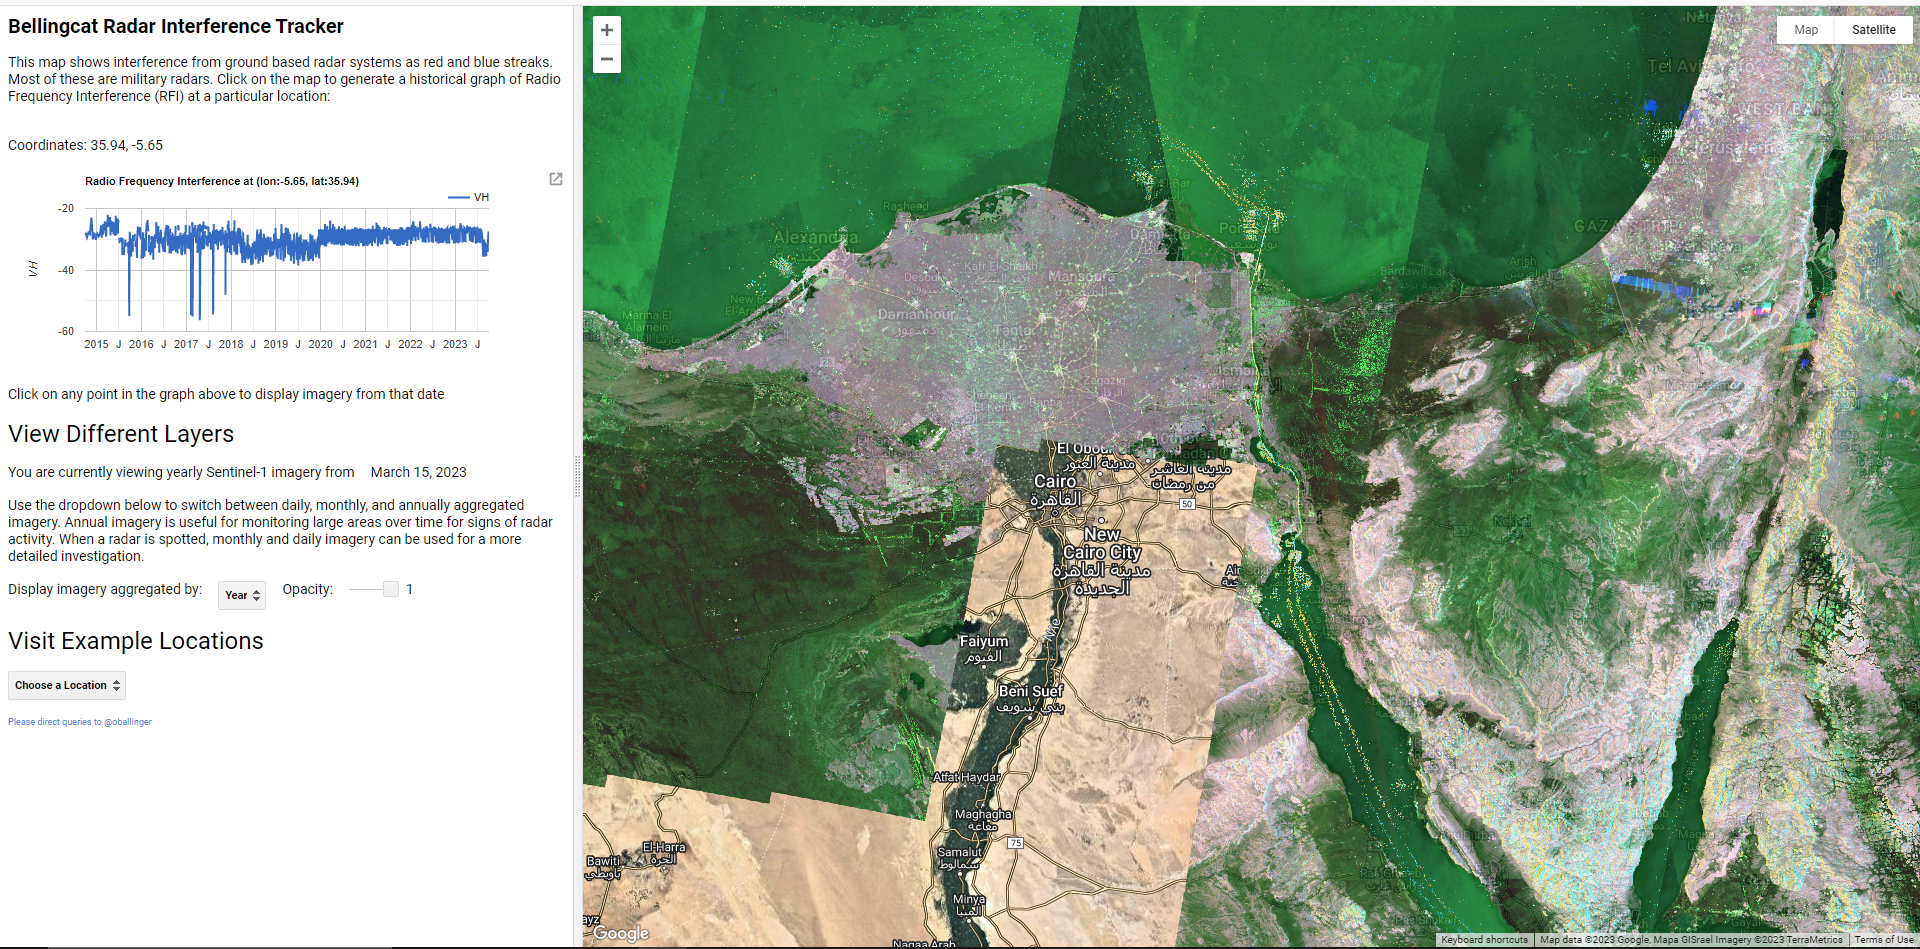Screen dimensions: 1920x949
Task: Click the route 50 highway marker
Action: click(x=1187, y=504)
